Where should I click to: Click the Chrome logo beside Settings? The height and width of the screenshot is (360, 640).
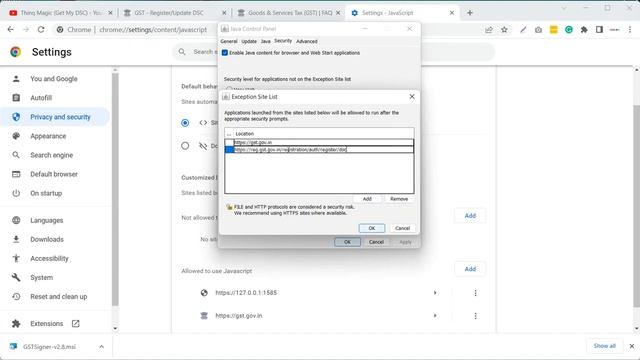(x=16, y=52)
